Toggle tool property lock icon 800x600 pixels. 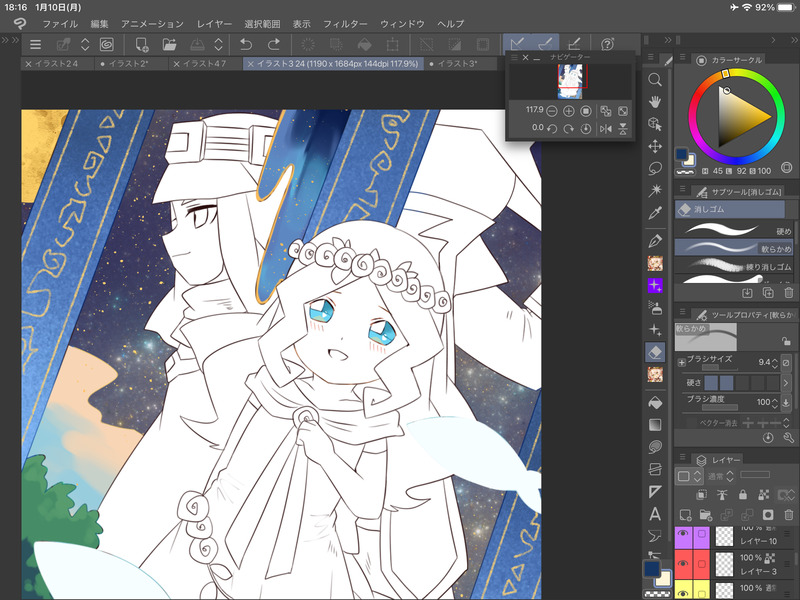coord(786,341)
